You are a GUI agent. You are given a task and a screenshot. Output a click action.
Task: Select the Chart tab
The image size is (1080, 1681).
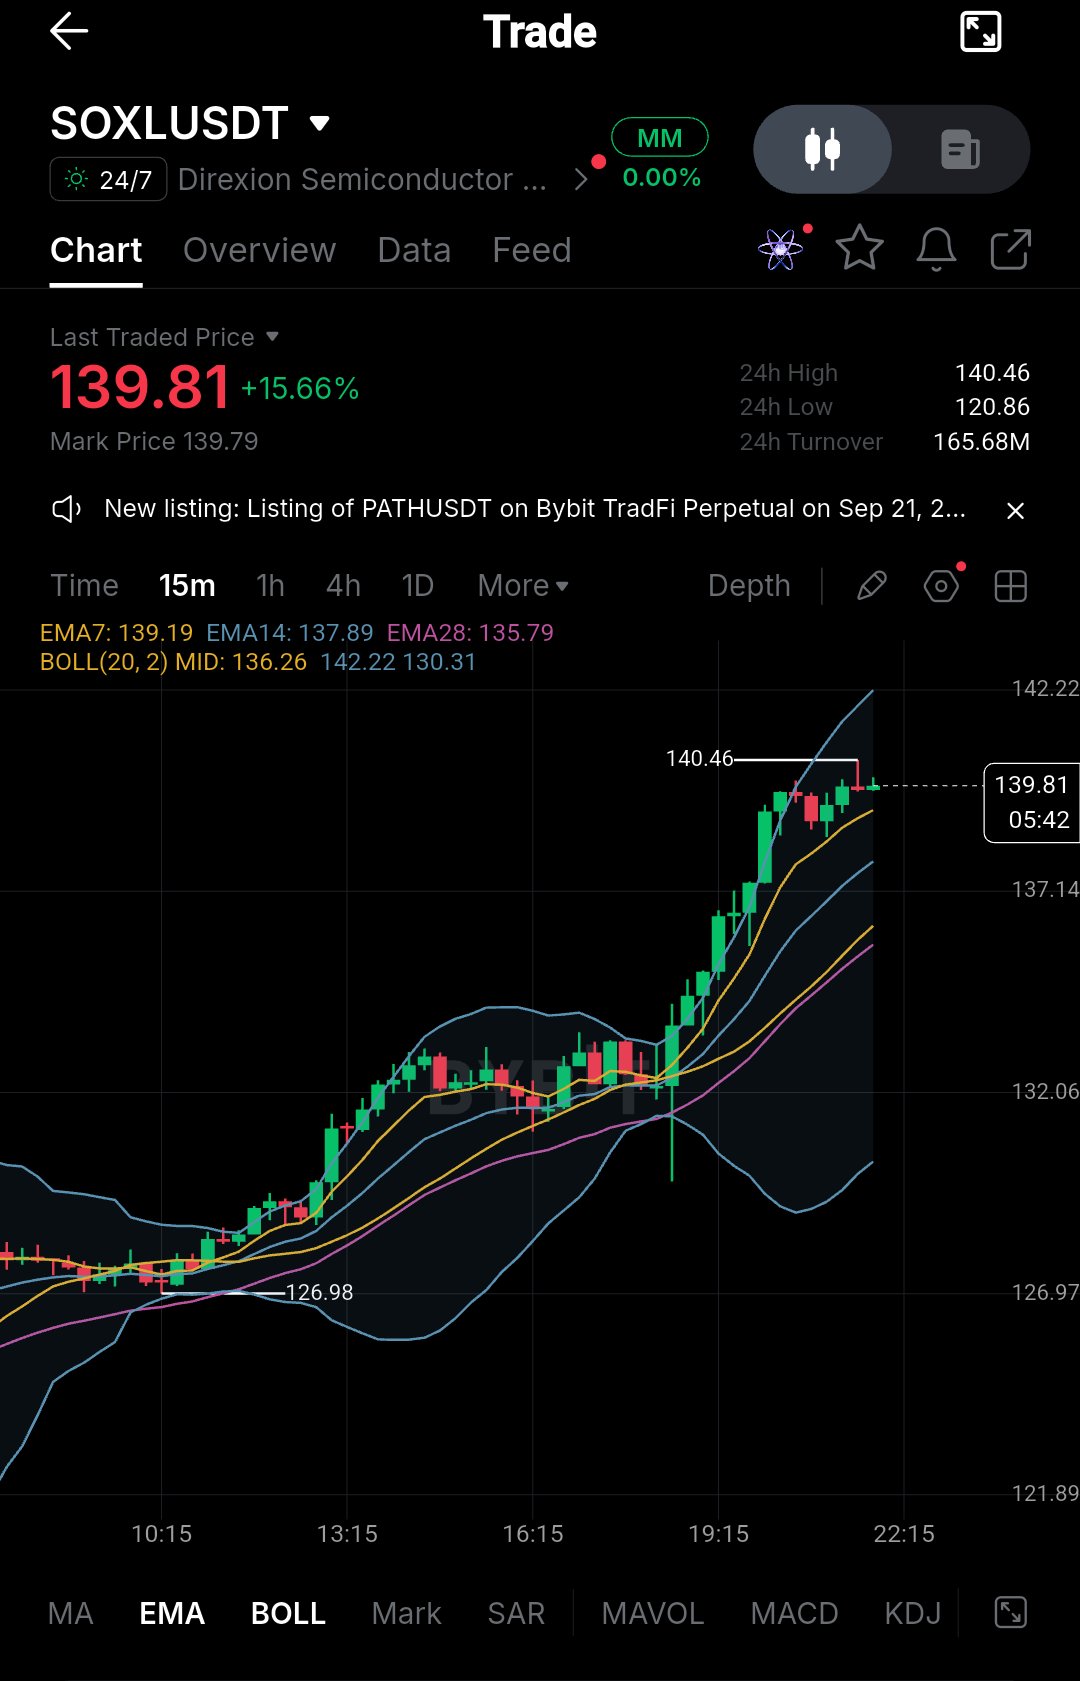point(96,250)
